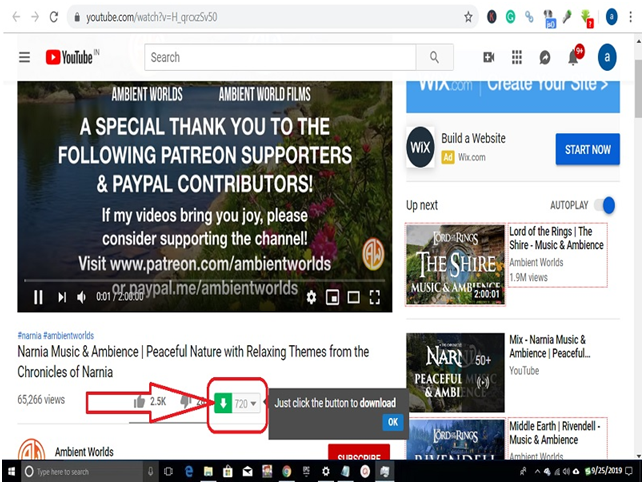
Task: Open video settings gear
Action: click(311, 297)
